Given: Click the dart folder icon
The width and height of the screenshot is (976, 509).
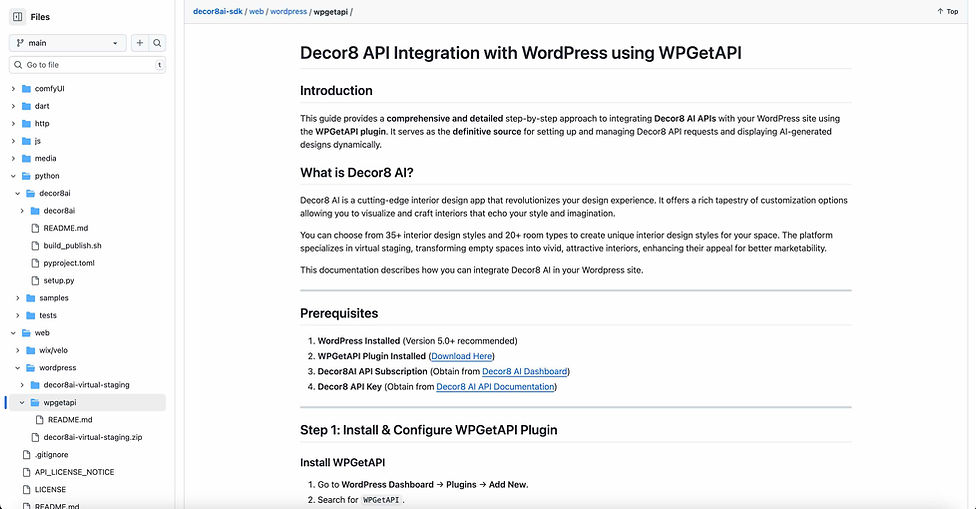Looking at the screenshot, I should coord(26,106).
